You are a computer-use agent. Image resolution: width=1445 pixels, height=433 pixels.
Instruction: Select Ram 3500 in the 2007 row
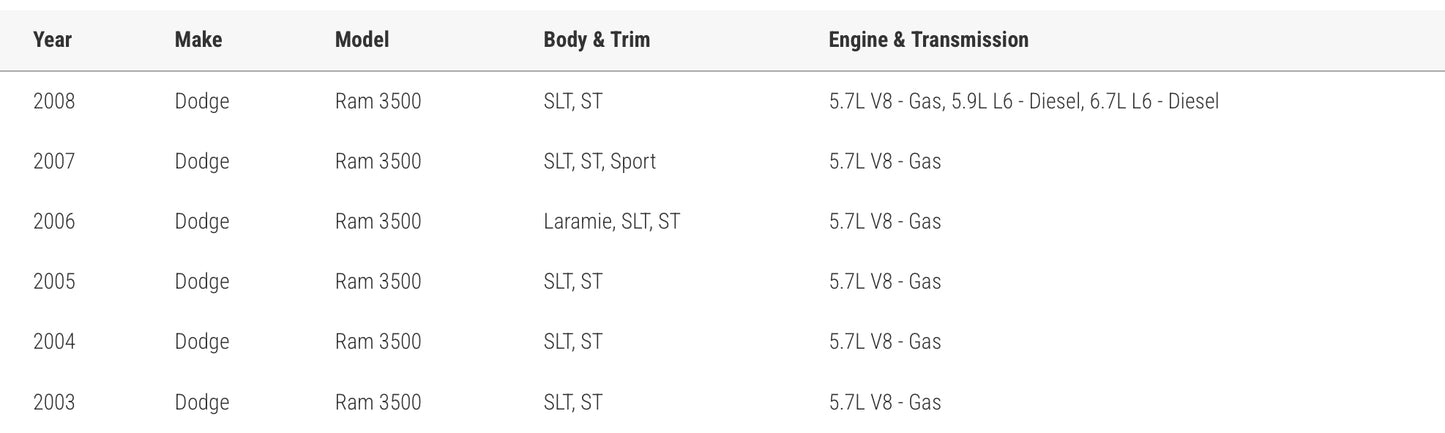click(x=378, y=161)
